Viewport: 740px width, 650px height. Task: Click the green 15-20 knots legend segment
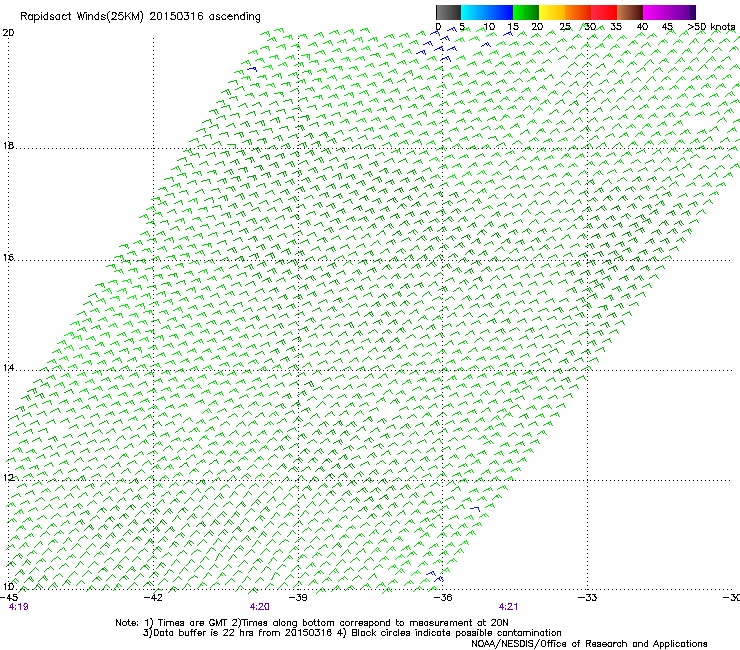[x=526, y=12]
